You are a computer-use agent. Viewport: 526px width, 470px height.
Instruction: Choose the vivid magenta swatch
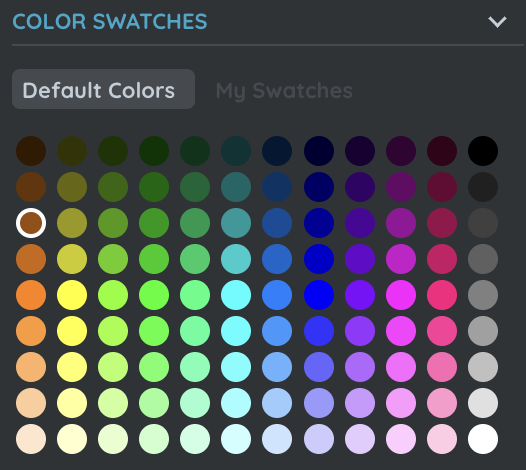tap(401, 295)
